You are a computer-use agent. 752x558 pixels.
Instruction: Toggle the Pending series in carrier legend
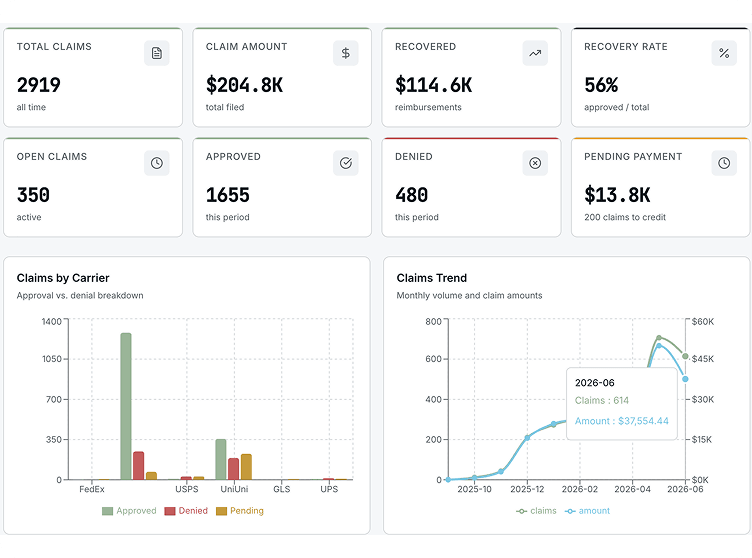point(239,511)
